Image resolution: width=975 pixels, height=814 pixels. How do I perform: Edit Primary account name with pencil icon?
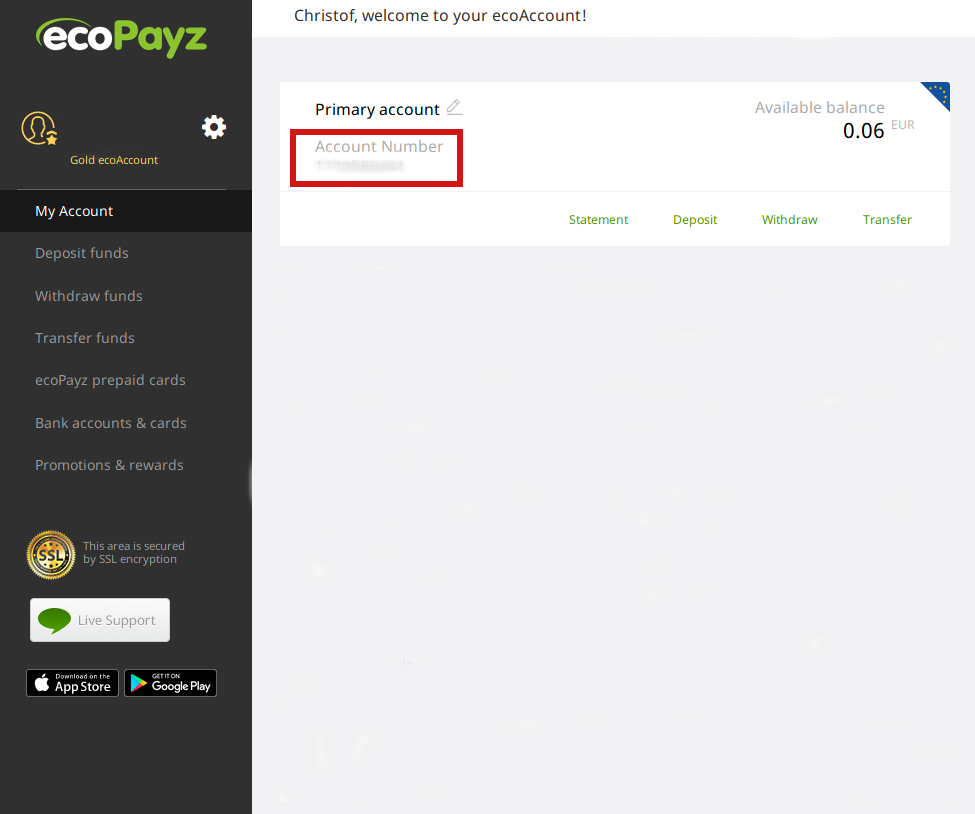point(455,107)
